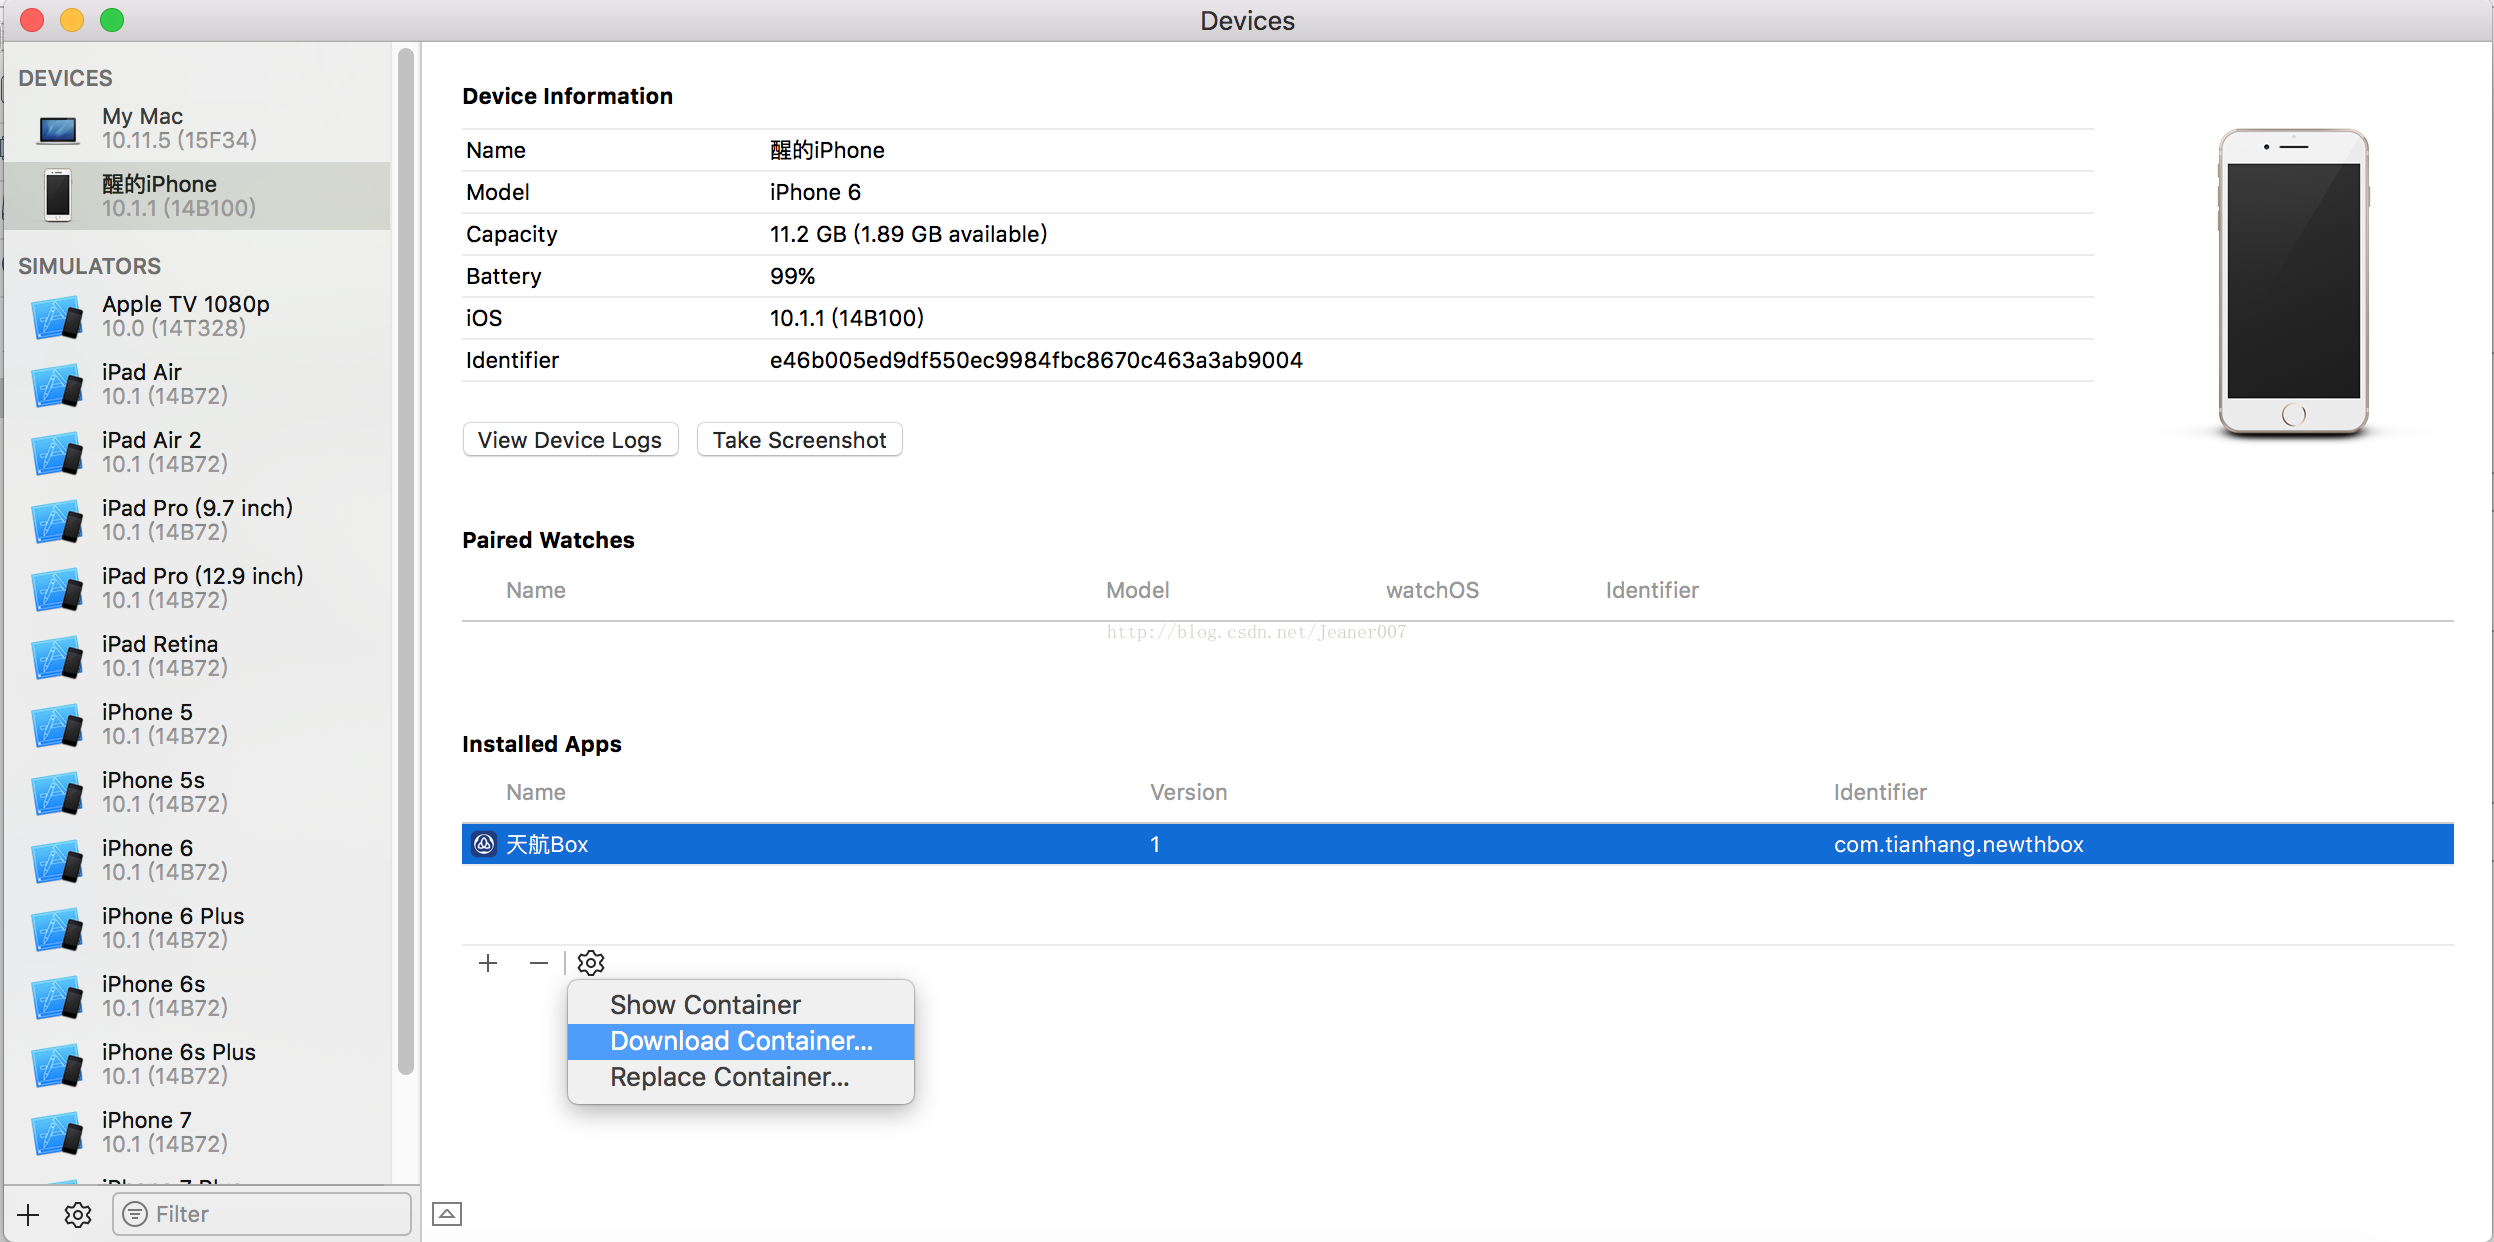Select iPhone 7 simulator row

tap(197, 1133)
